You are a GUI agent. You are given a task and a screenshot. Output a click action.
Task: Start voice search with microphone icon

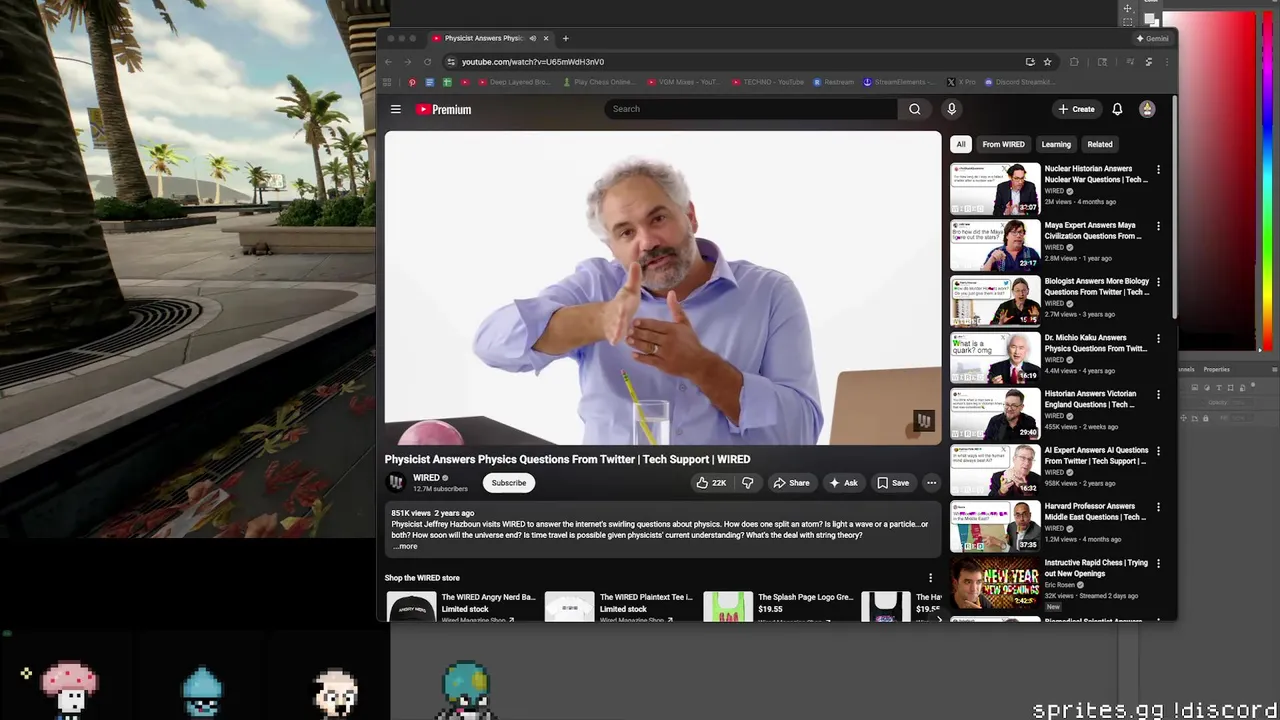pos(951,109)
